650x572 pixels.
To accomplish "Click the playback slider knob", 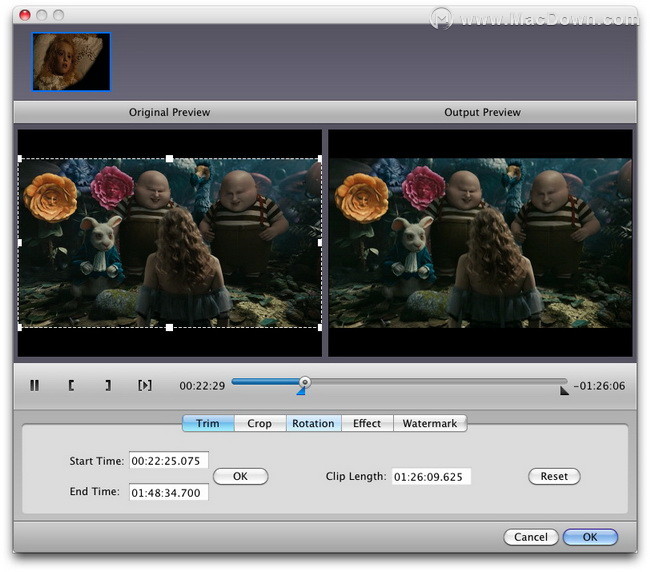I will pos(305,382).
